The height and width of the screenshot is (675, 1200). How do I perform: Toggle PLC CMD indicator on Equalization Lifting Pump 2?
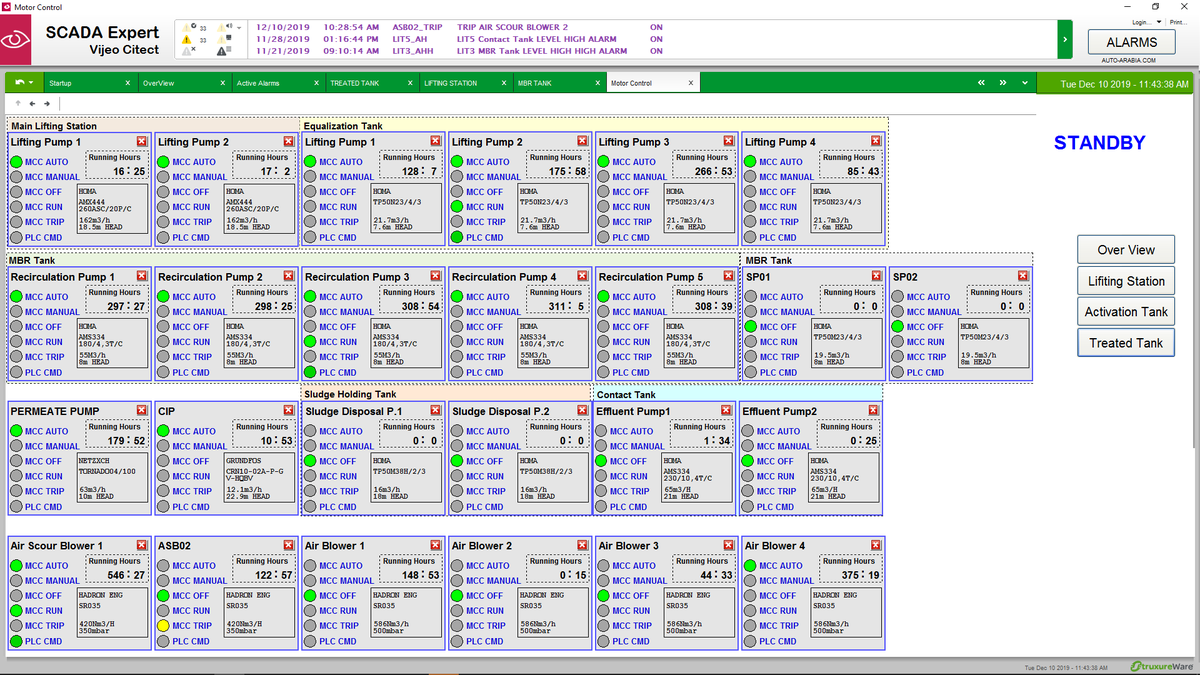[457, 237]
